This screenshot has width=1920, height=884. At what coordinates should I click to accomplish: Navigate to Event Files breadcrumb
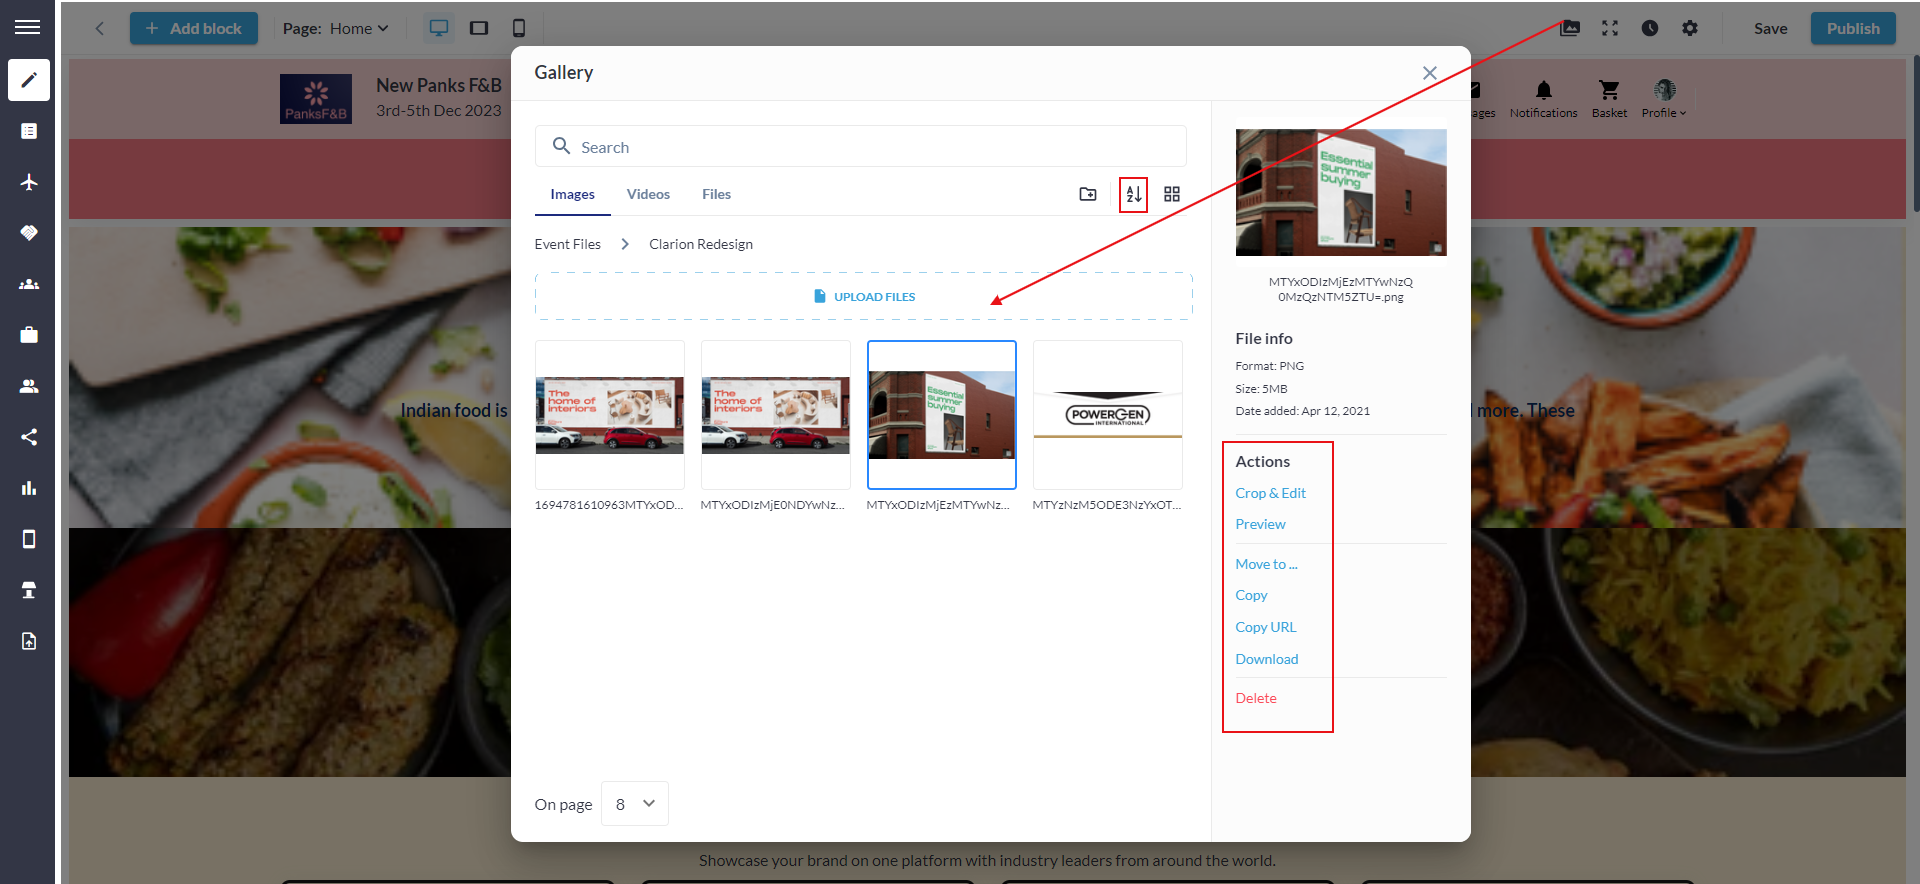[567, 244]
